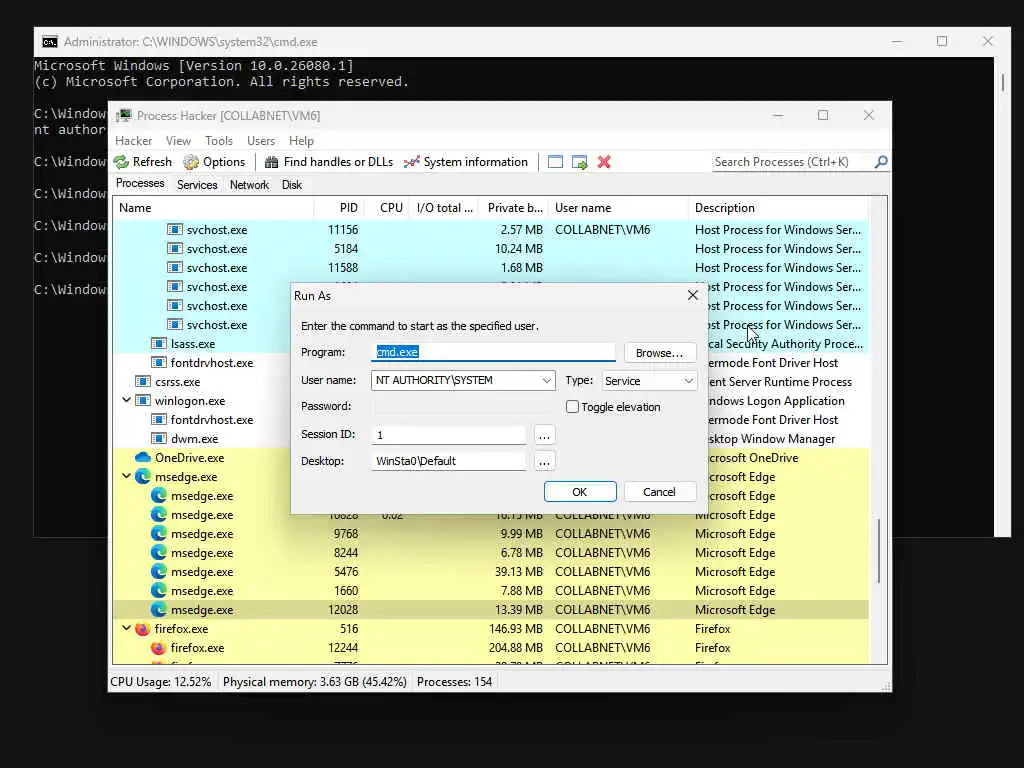Sort by the User name column header
The image size is (1024, 768).
tap(618, 208)
